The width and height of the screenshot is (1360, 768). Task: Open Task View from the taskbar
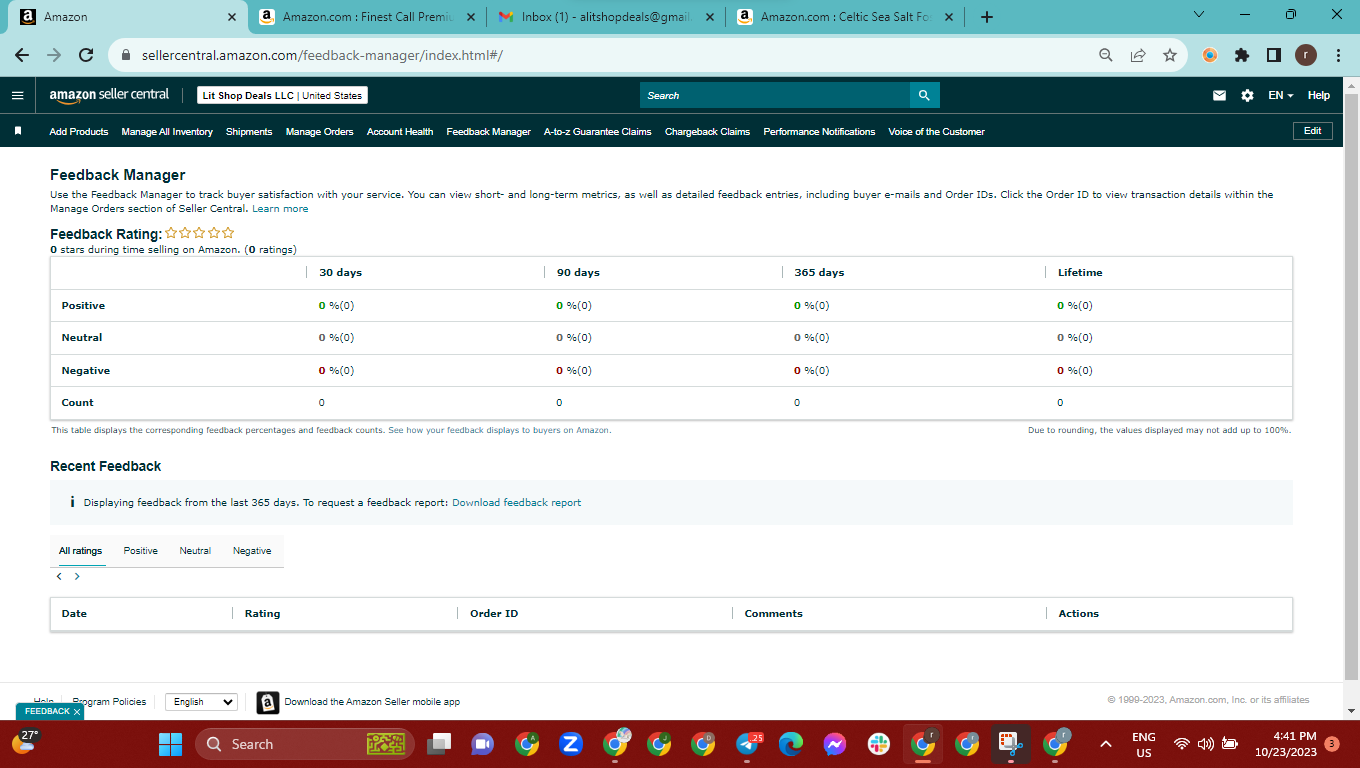439,744
